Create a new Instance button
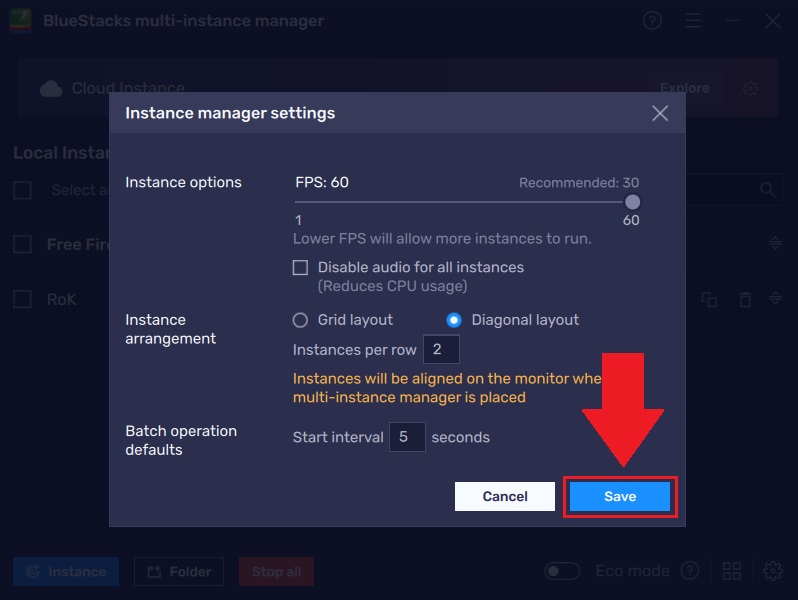This screenshot has width=798, height=600. 66,572
